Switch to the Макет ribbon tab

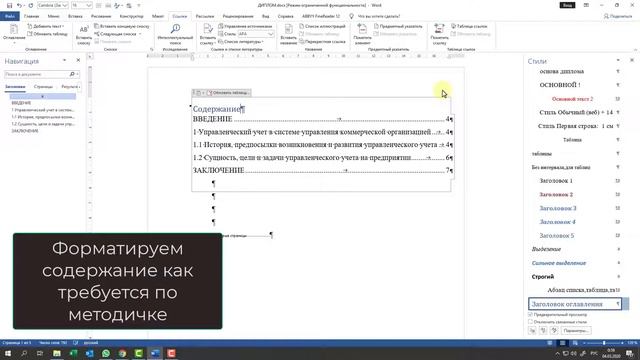[x=158, y=16]
